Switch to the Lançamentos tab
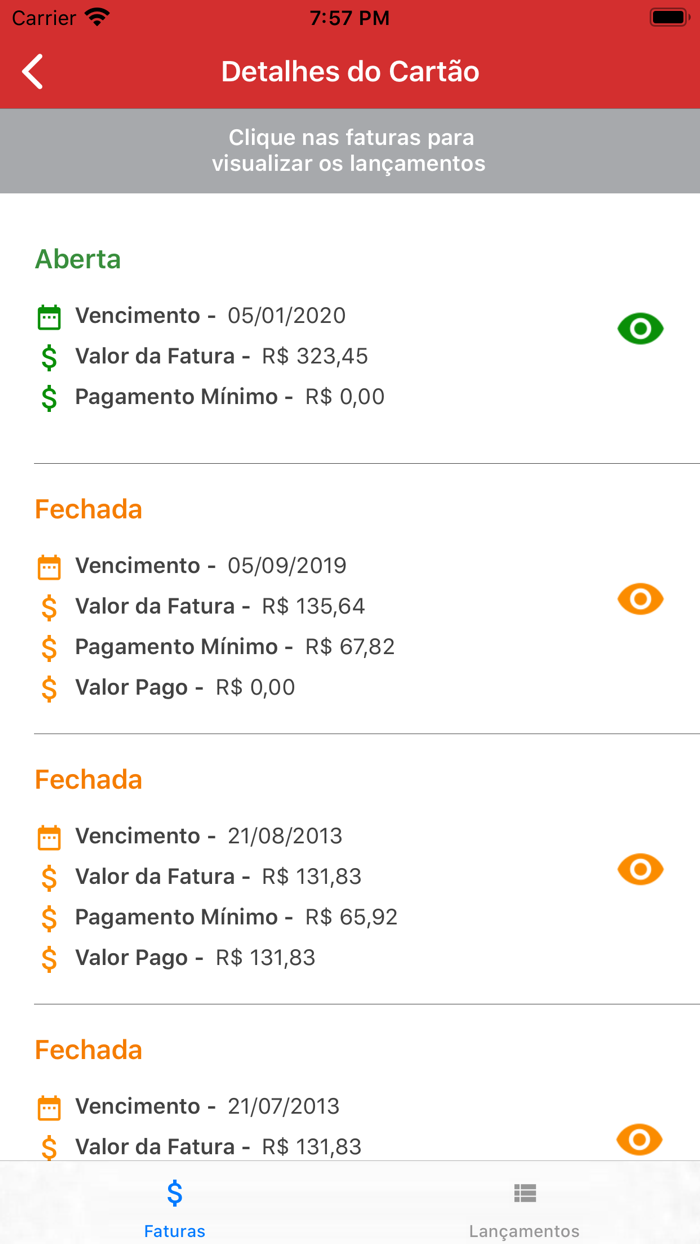 (x=524, y=1204)
